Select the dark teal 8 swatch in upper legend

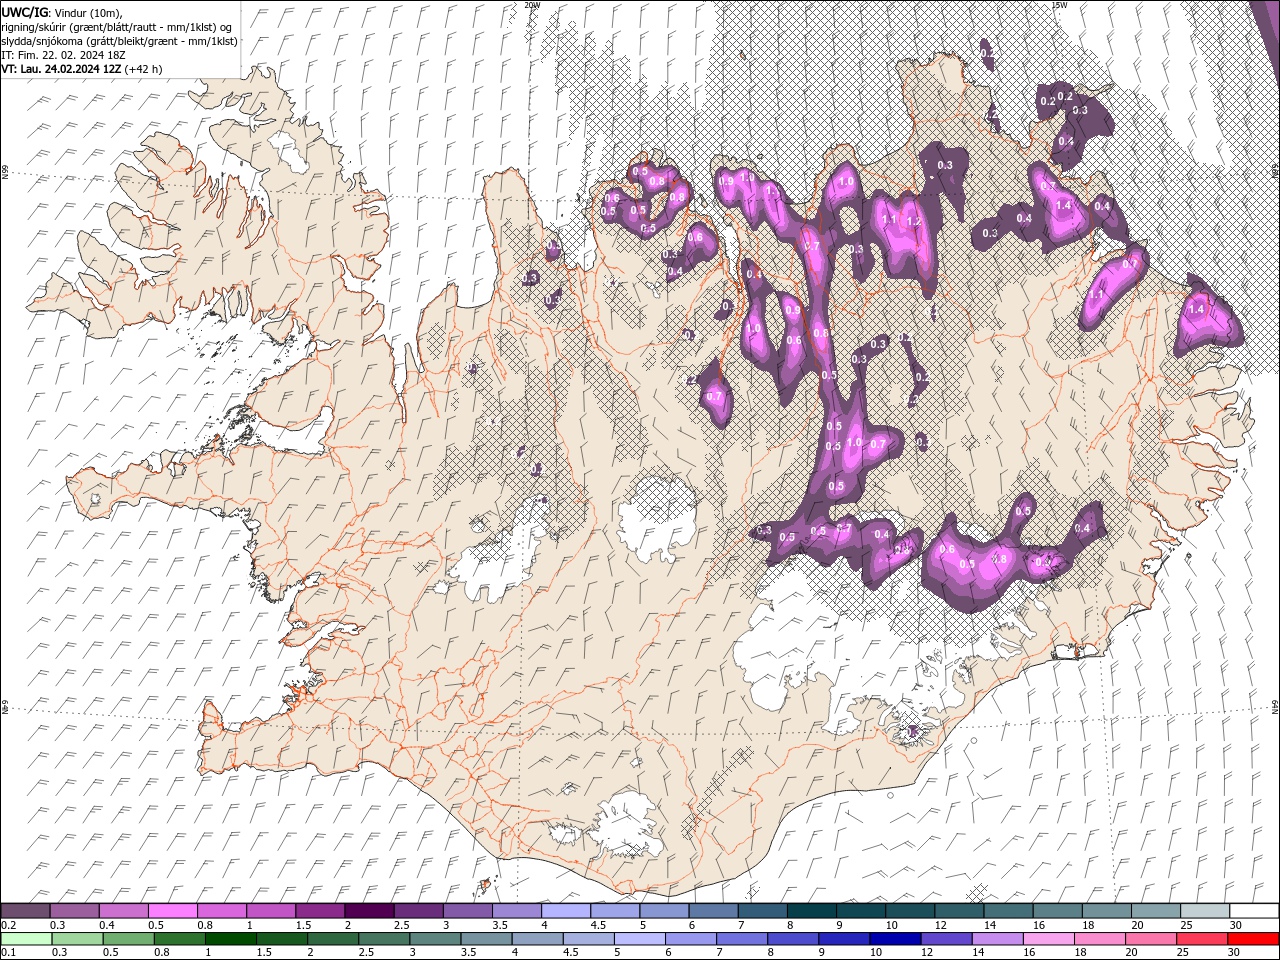click(x=812, y=911)
